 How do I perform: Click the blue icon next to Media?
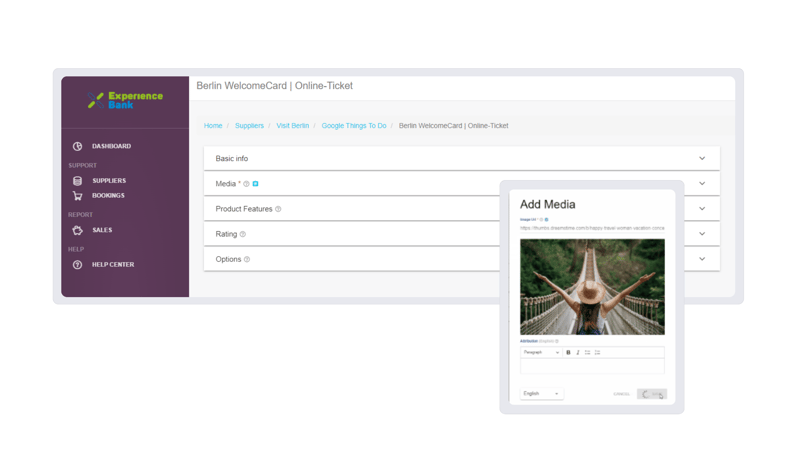click(x=256, y=184)
